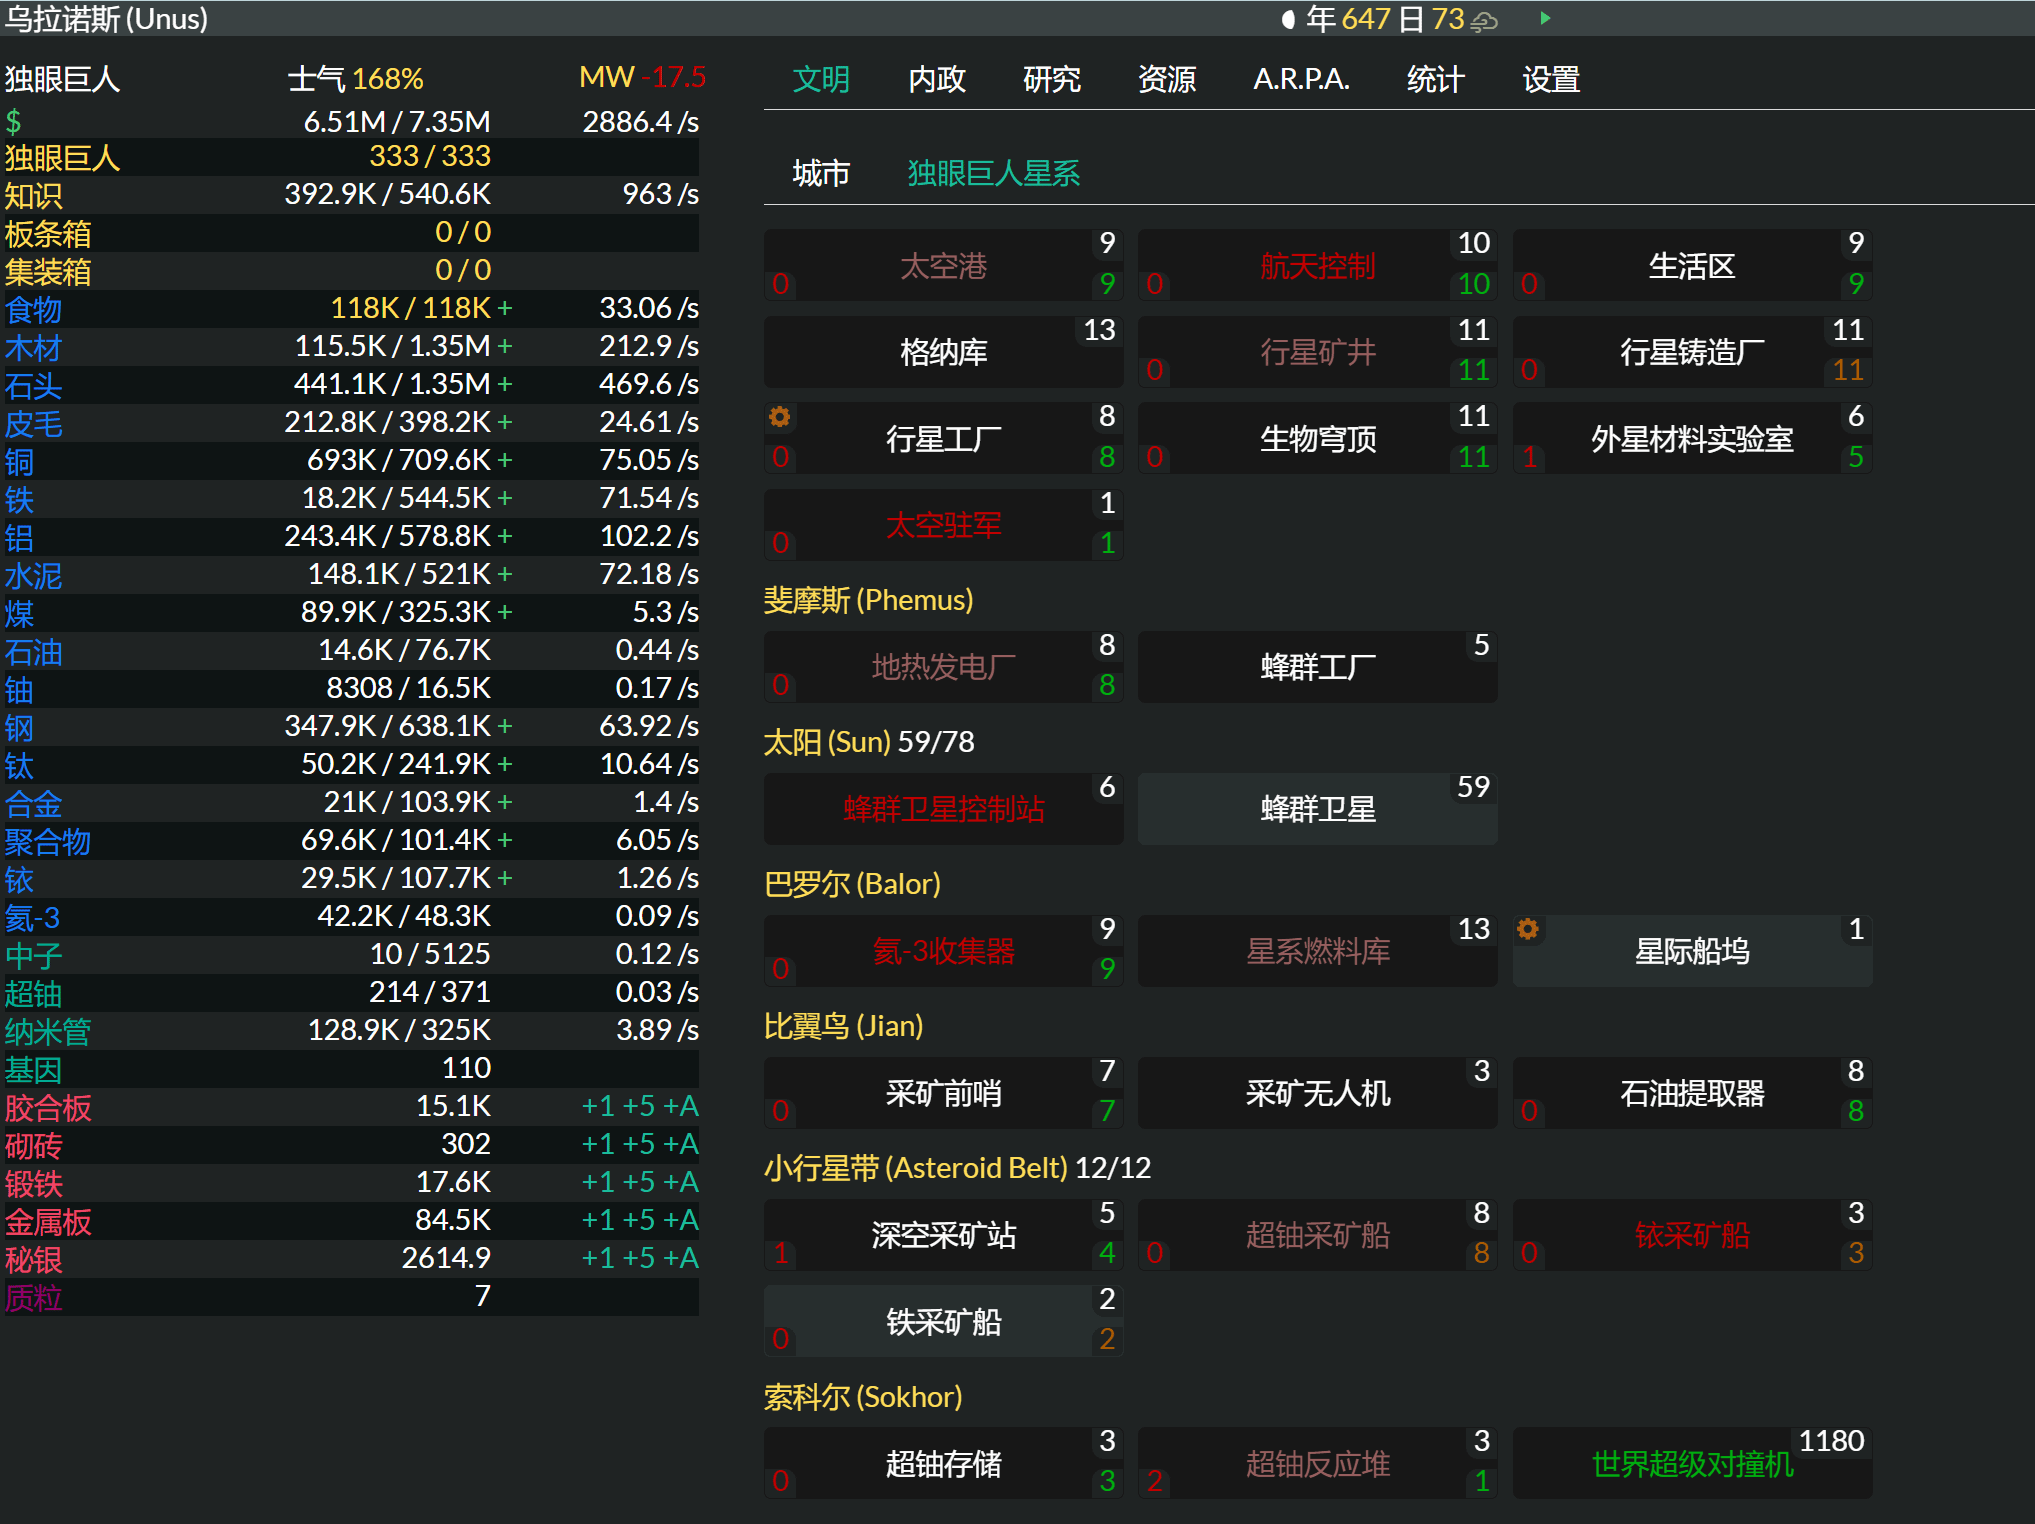Click the orange on-count of 铁采矿船

click(1107, 1339)
